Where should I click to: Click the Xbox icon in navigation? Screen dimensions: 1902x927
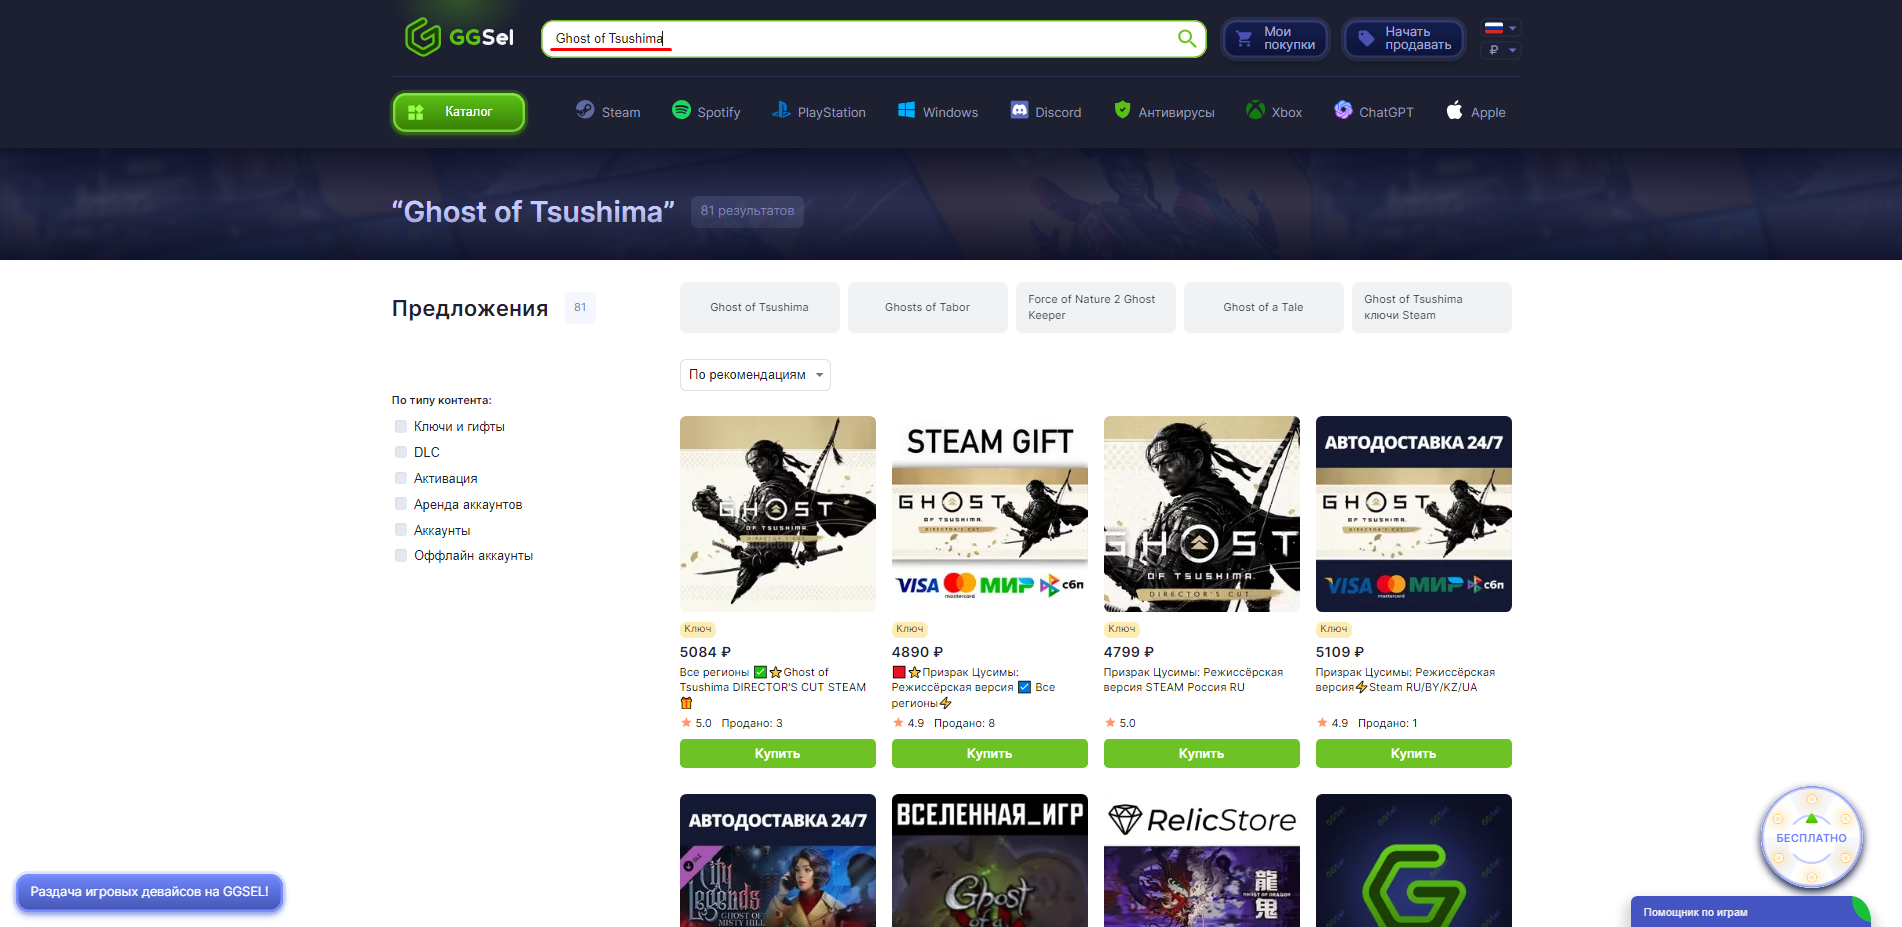coord(1255,110)
